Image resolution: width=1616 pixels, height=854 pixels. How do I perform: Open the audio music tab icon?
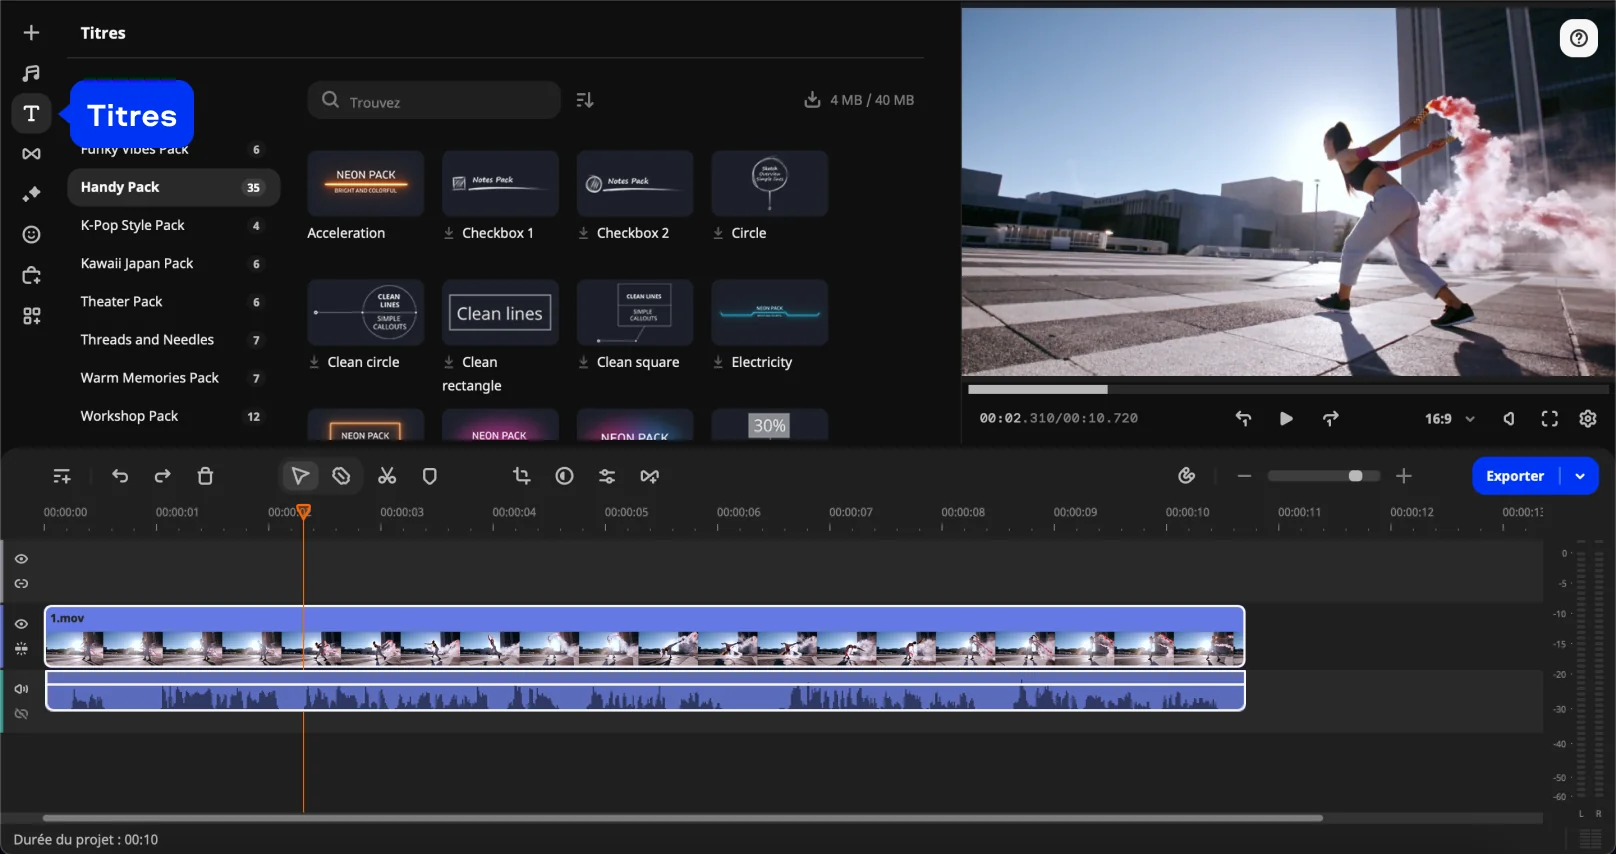click(x=31, y=73)
